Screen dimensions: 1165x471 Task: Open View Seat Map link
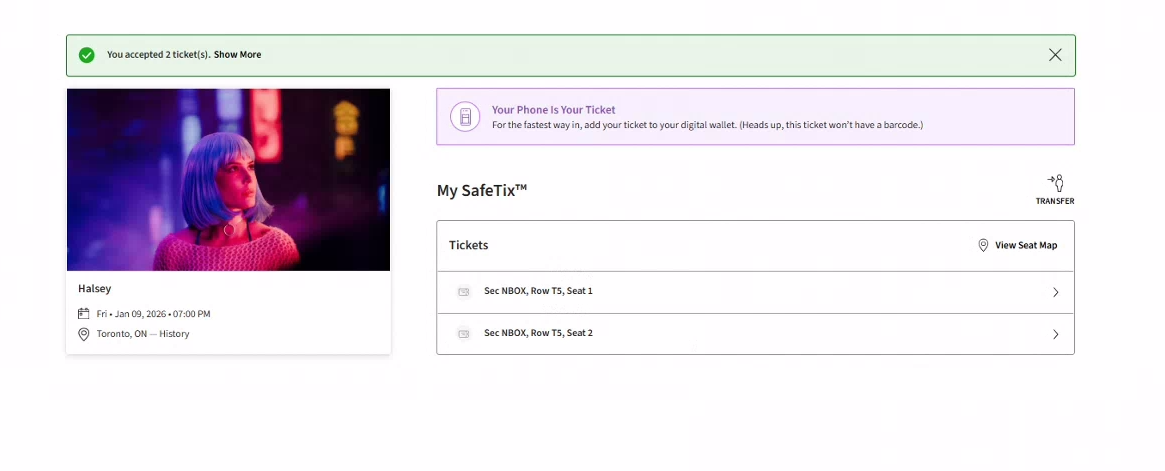click(x=1025, y=245)
